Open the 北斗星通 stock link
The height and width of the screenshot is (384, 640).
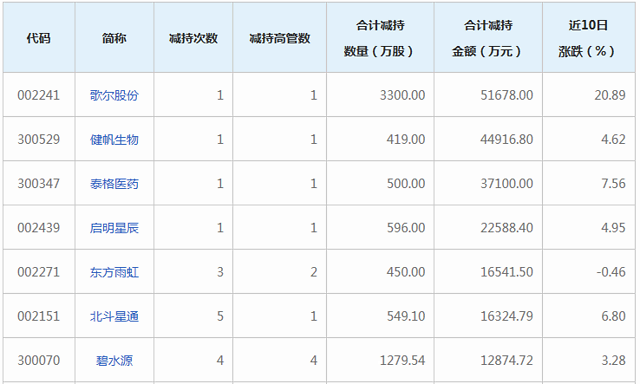pyautogui.click(x=114, y=316)
